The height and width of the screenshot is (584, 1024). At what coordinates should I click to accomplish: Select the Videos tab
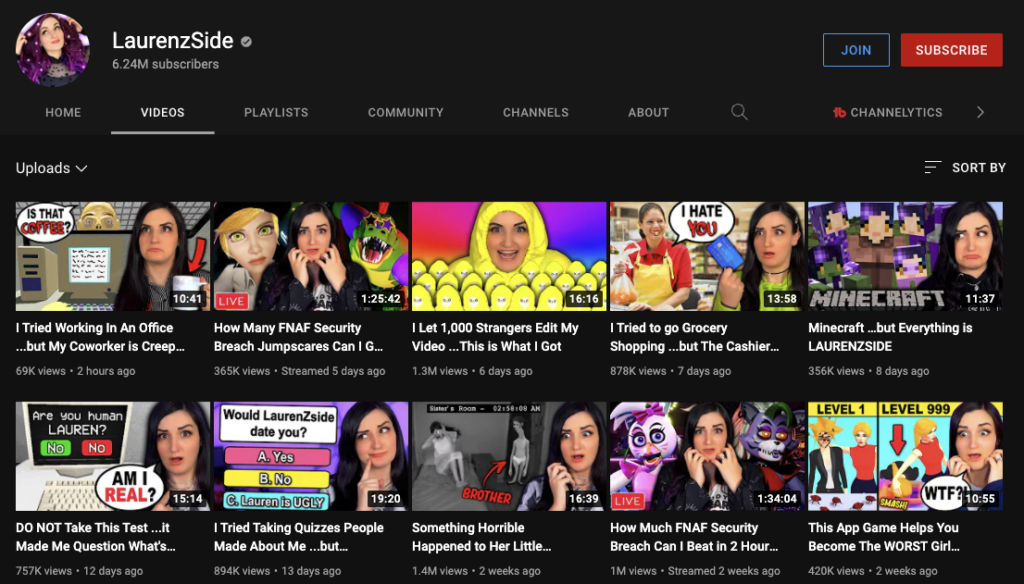pos(163,112)
